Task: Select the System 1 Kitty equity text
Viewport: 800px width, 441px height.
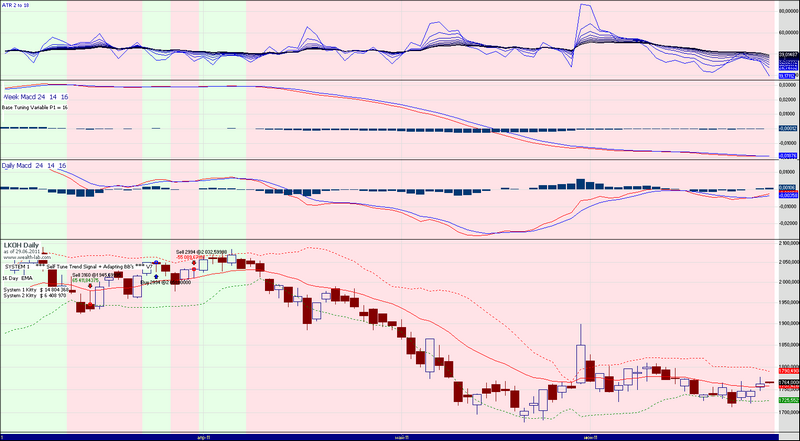Action: [35, 289]
